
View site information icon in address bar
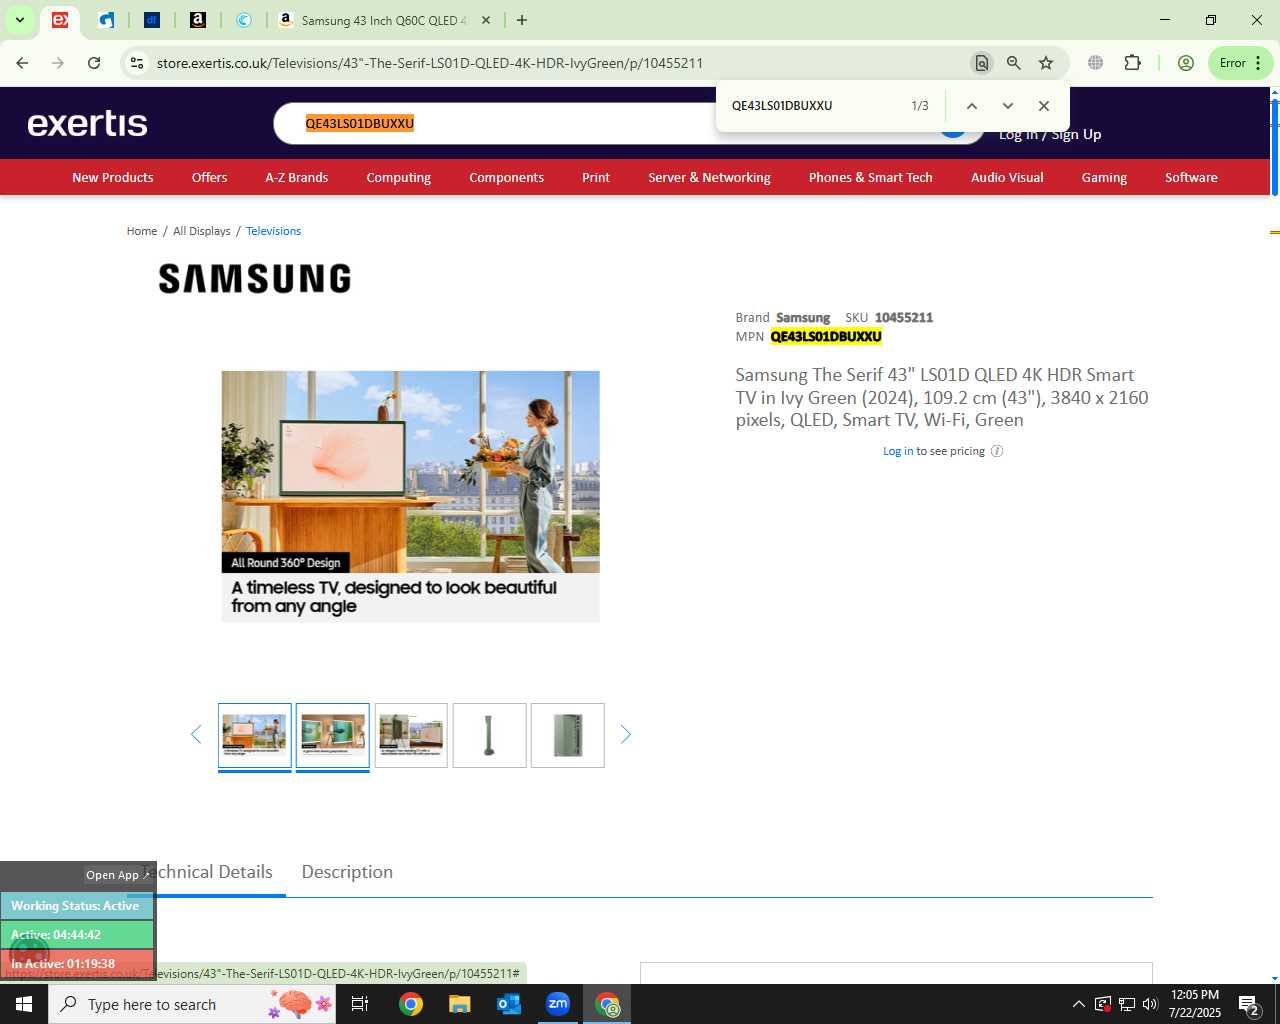click(x=137, y=63)
